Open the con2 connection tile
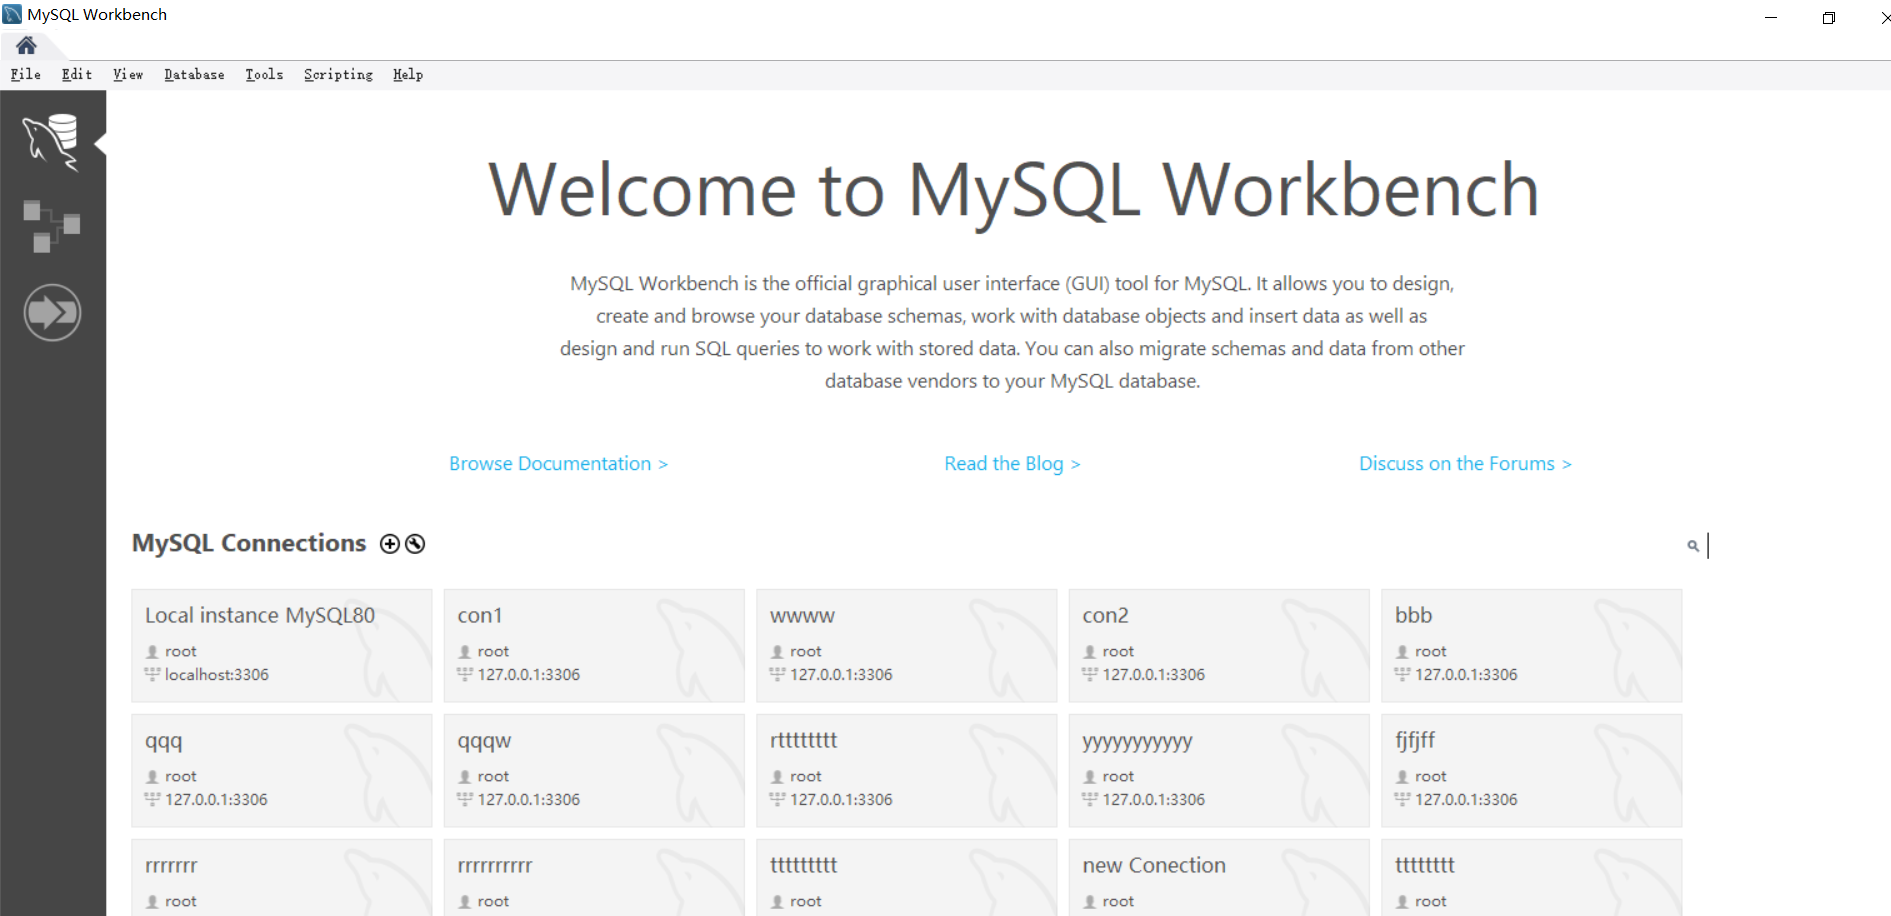The image size is (1891, 916). (1218, 645)
